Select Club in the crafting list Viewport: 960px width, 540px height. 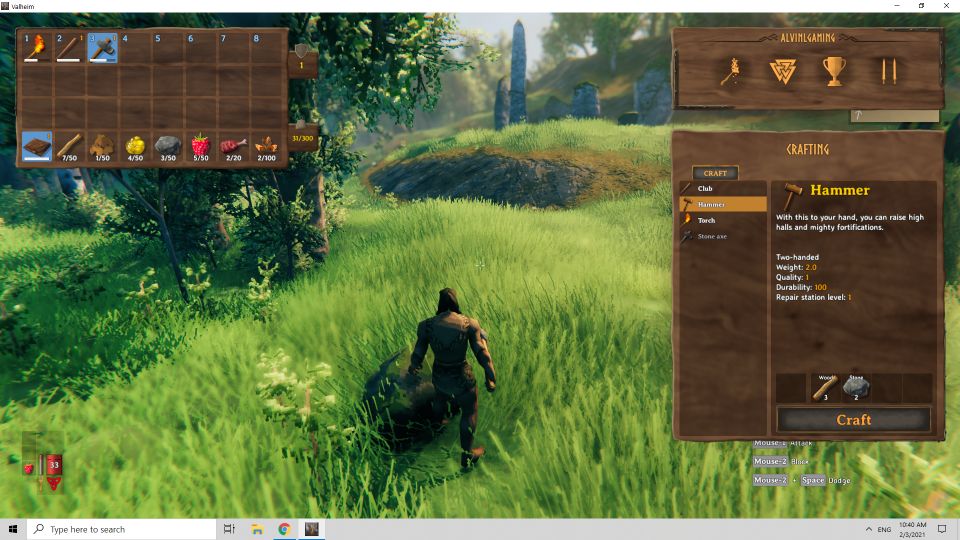[x=723, y=189]
